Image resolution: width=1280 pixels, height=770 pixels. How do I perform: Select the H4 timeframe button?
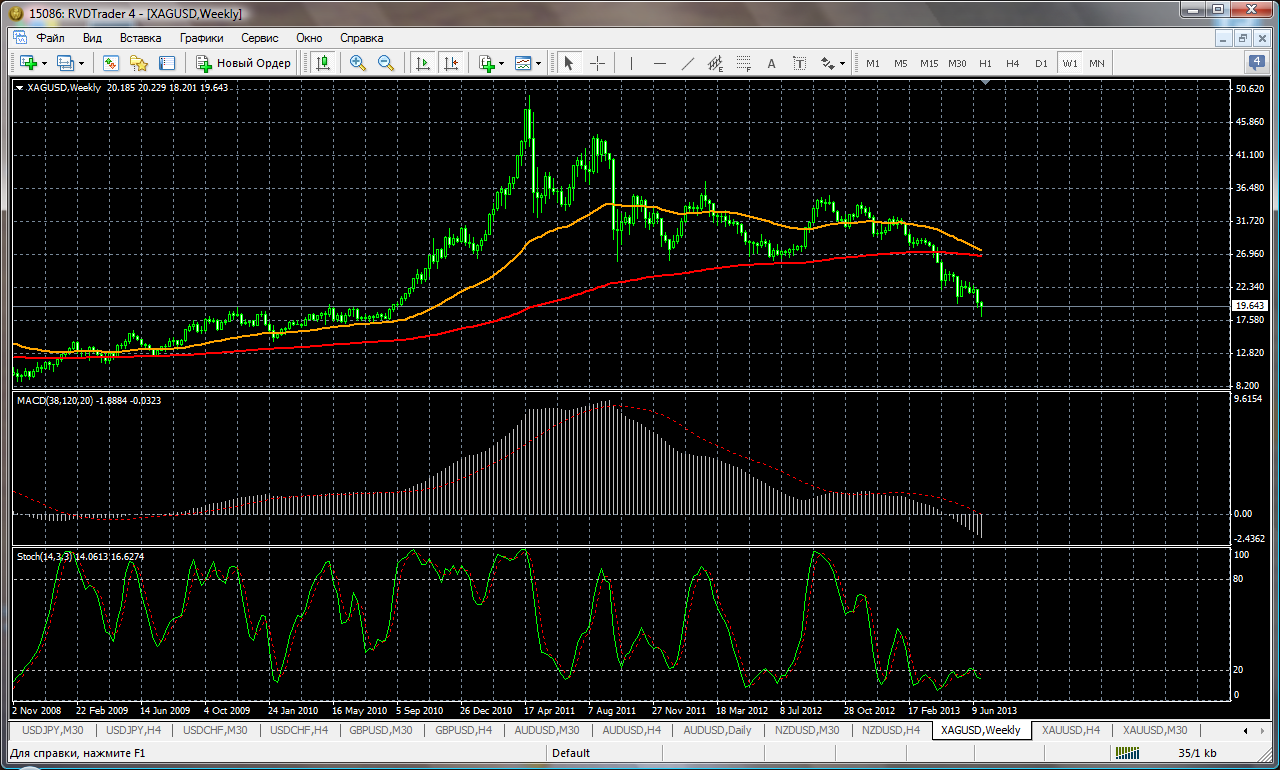click(x=1013, y=63)
